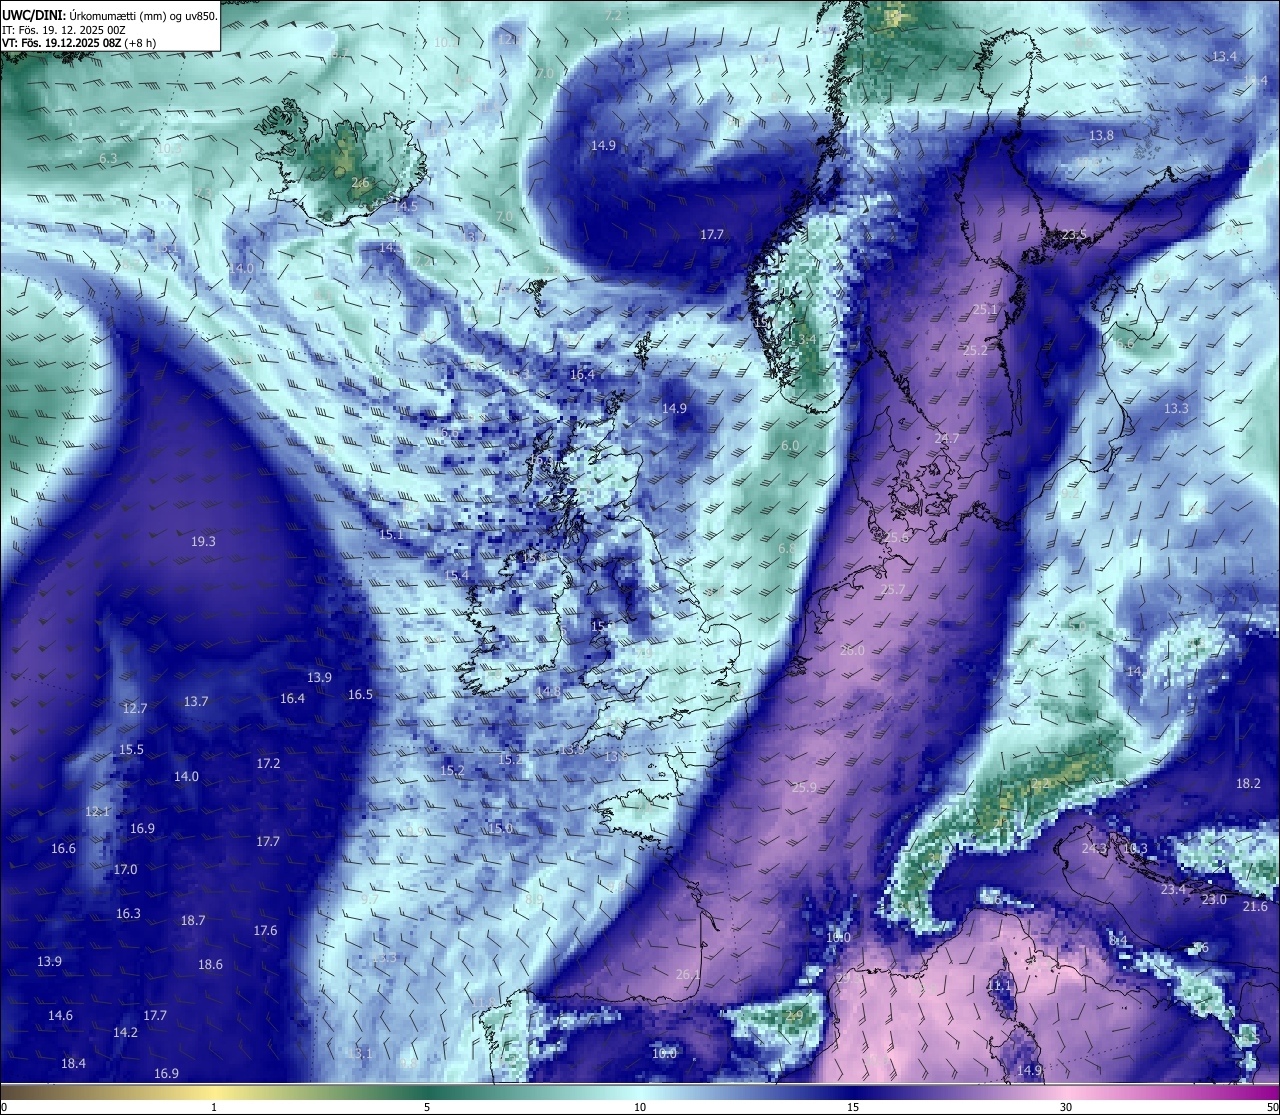Screen dimensions: 1280x1115
Task: Click the 16.6 value label
Action: coord(63,848)
